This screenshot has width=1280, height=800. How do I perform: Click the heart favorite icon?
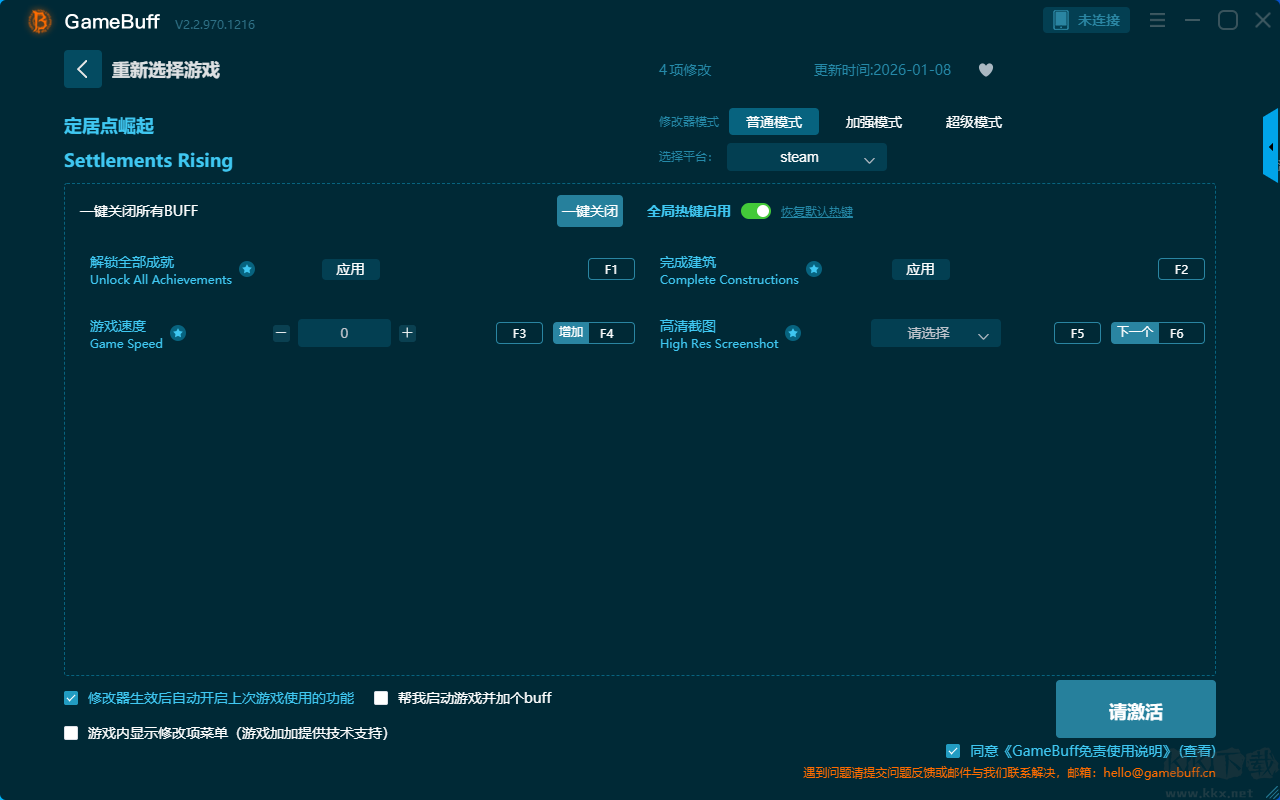[x=985, y=70]
